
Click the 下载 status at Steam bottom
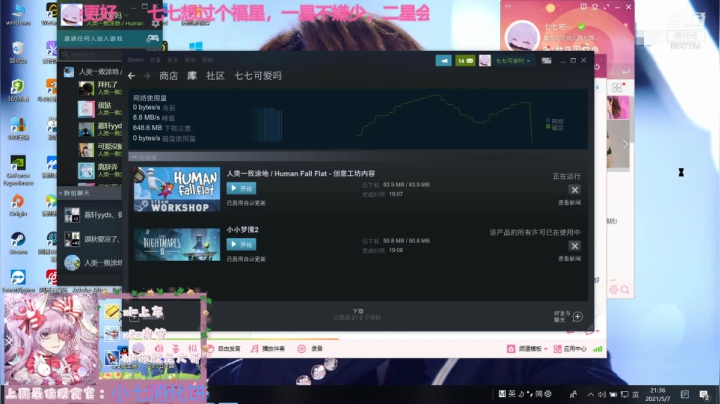tap(357, 314)
